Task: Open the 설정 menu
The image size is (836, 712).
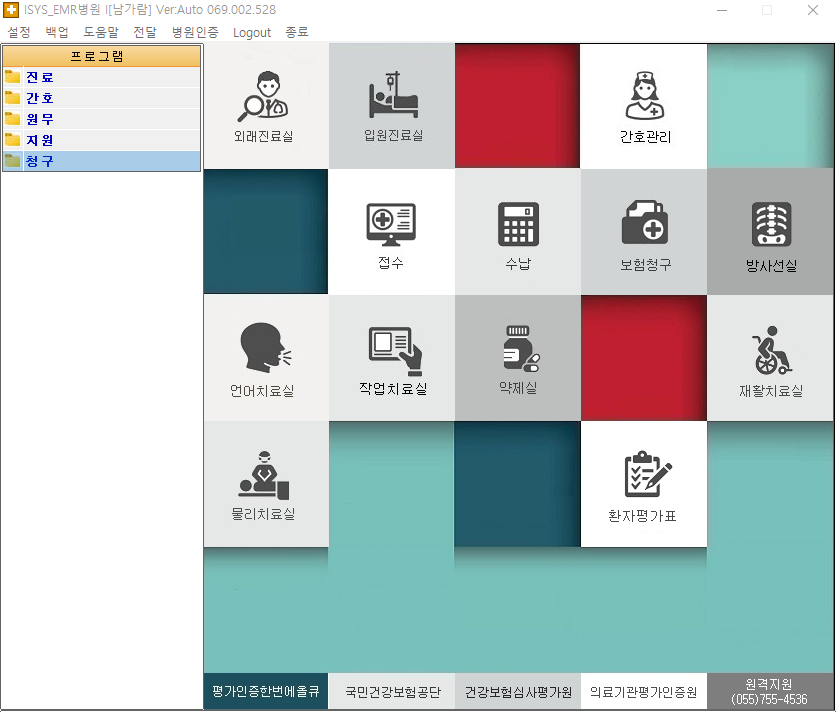Action: point(19,32)
